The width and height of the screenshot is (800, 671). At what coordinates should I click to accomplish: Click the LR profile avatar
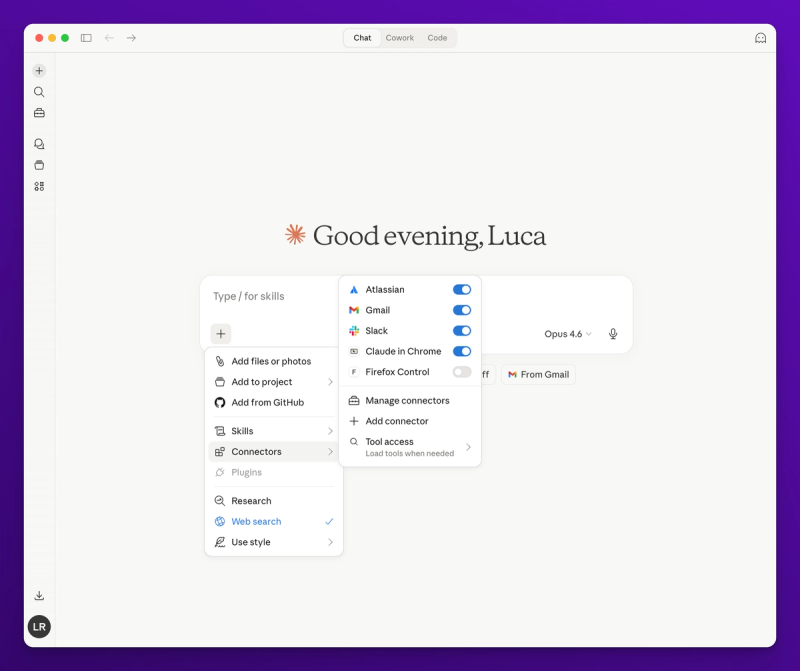pyautogui.click(x=38, y=626)
